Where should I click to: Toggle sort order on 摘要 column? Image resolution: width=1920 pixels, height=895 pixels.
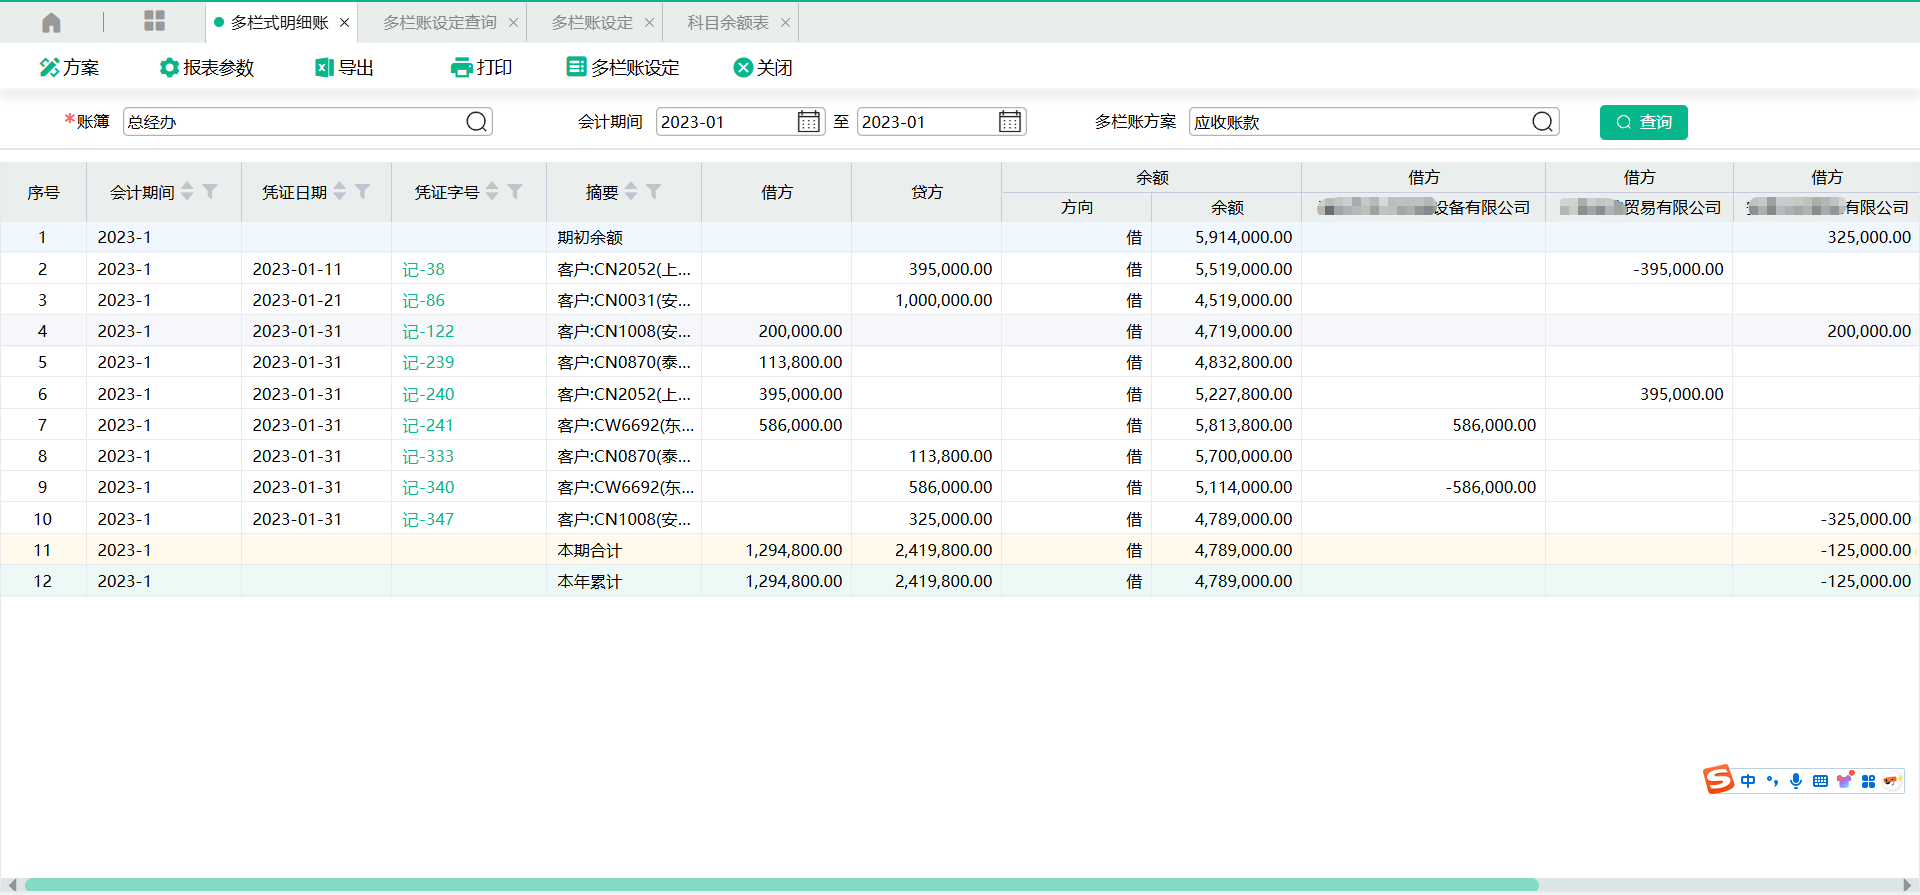point(631,191)
